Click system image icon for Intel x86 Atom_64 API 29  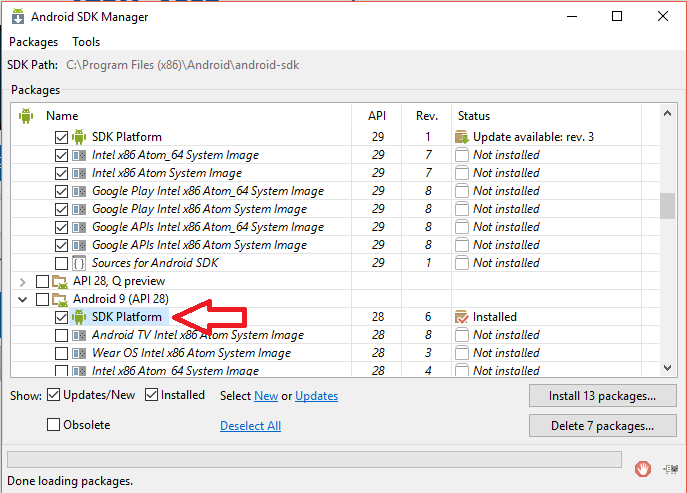click(79, 155)
